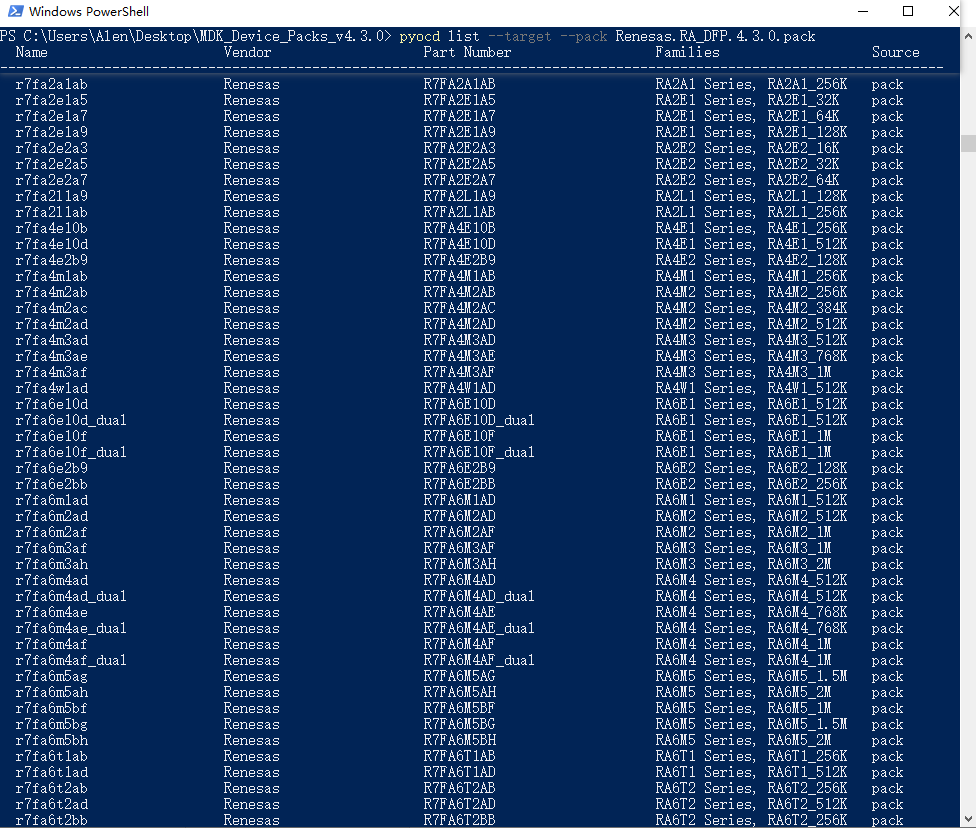
Task: Click the scrollbar down arrow
Action: tap(968, 819)
